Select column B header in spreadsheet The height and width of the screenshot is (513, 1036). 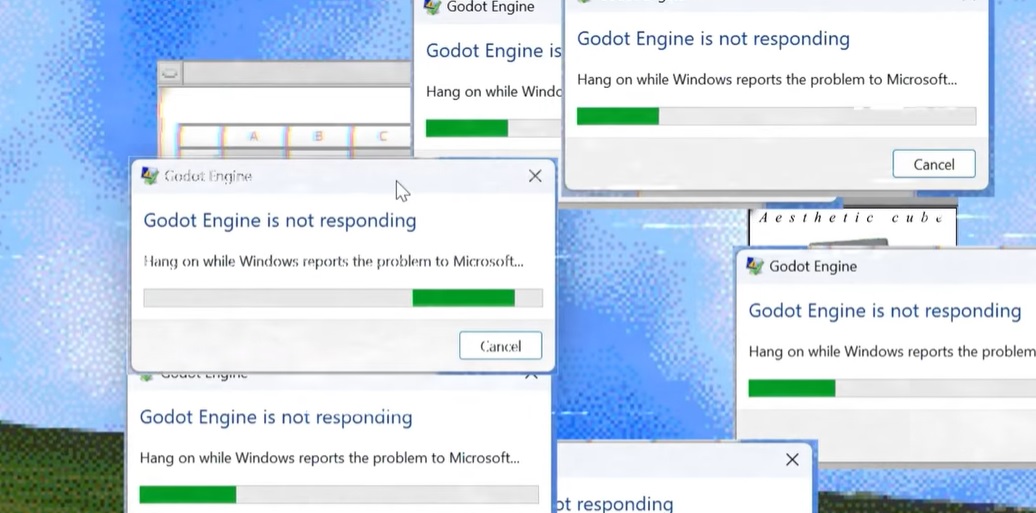point(318,136)
